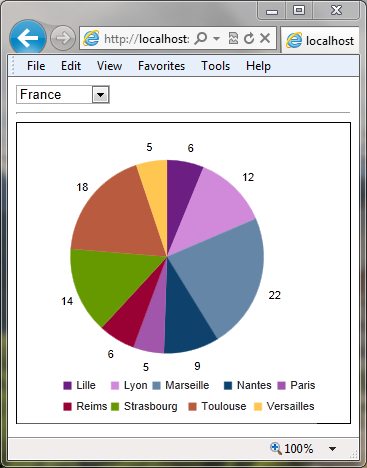The image size is (367, 468).
Task: Click the Refresh page icon
Action: (249, 38)
